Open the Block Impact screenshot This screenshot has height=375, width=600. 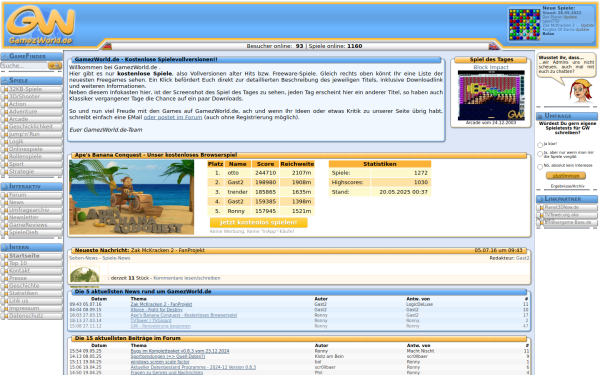[491, 95]
